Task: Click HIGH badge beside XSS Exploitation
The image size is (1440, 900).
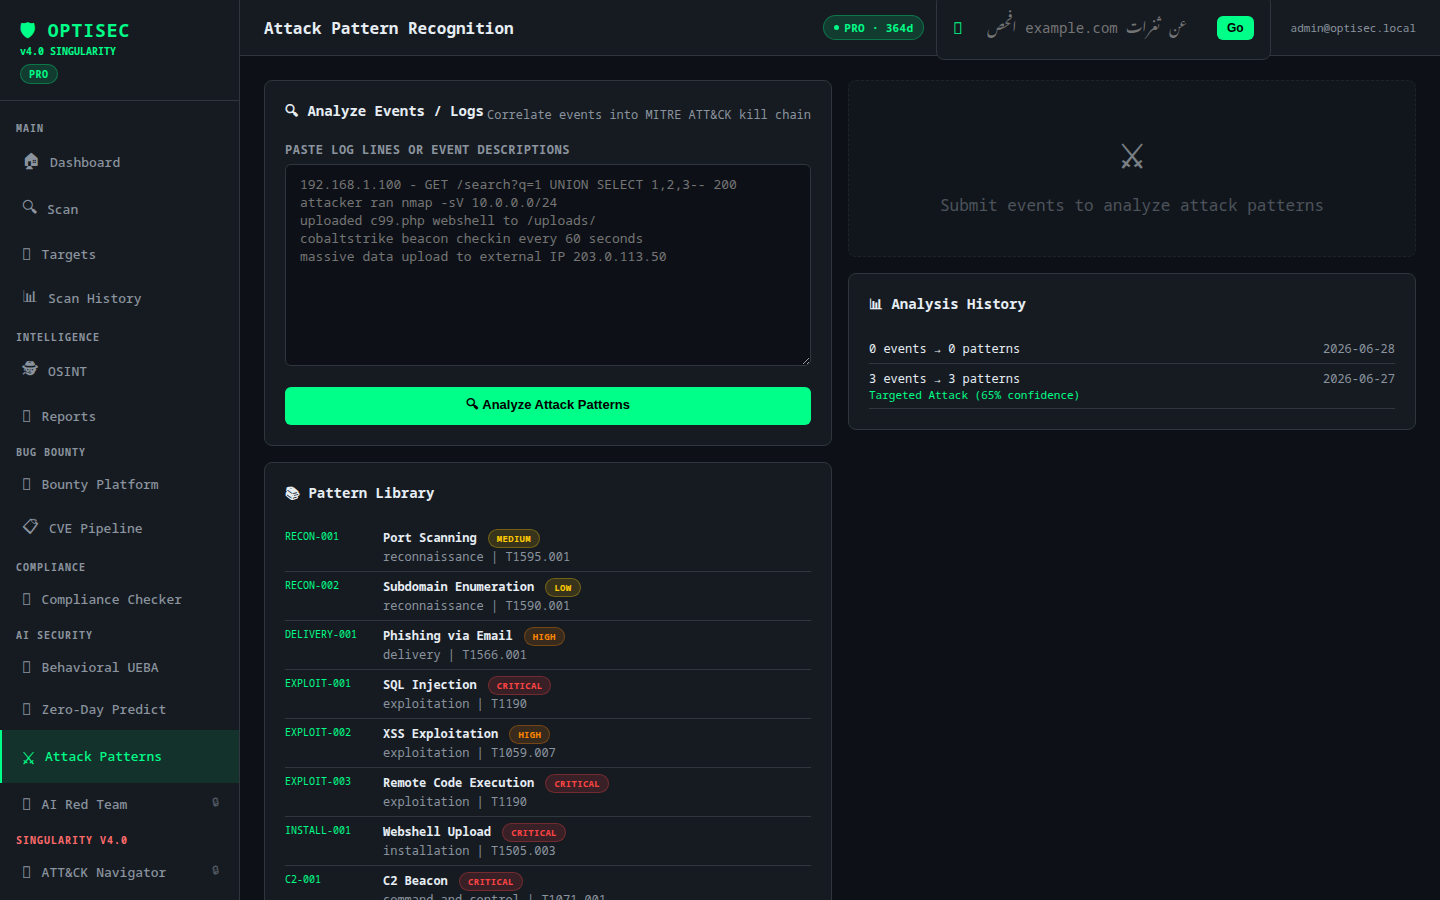Action: 530,735
